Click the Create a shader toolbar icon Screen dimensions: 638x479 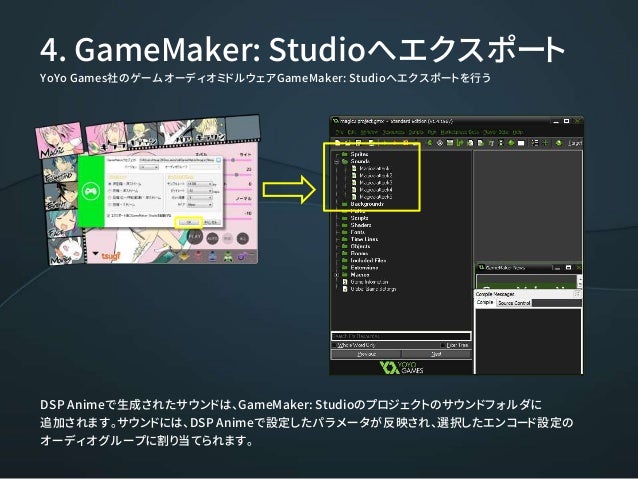click(480, 143)
